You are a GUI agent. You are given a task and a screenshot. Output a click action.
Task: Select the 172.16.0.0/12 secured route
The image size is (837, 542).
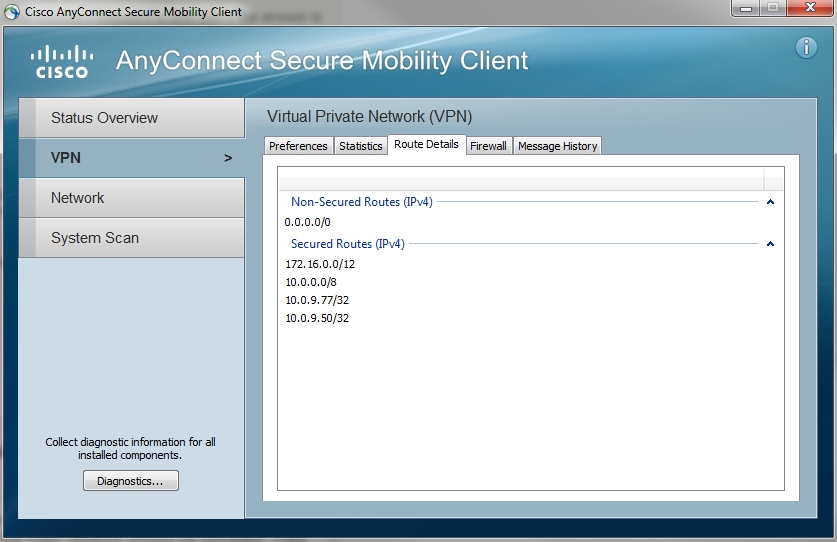[x=320, y=264]
